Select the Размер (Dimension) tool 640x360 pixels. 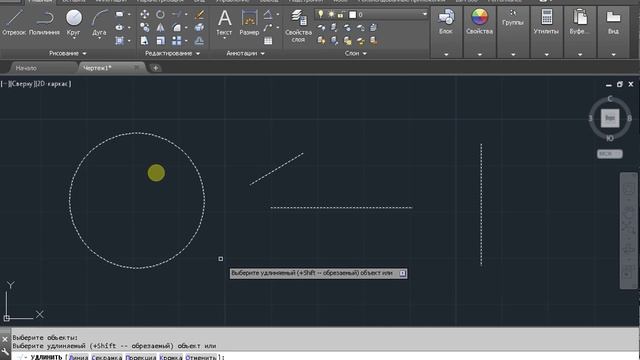pos(249,22)
